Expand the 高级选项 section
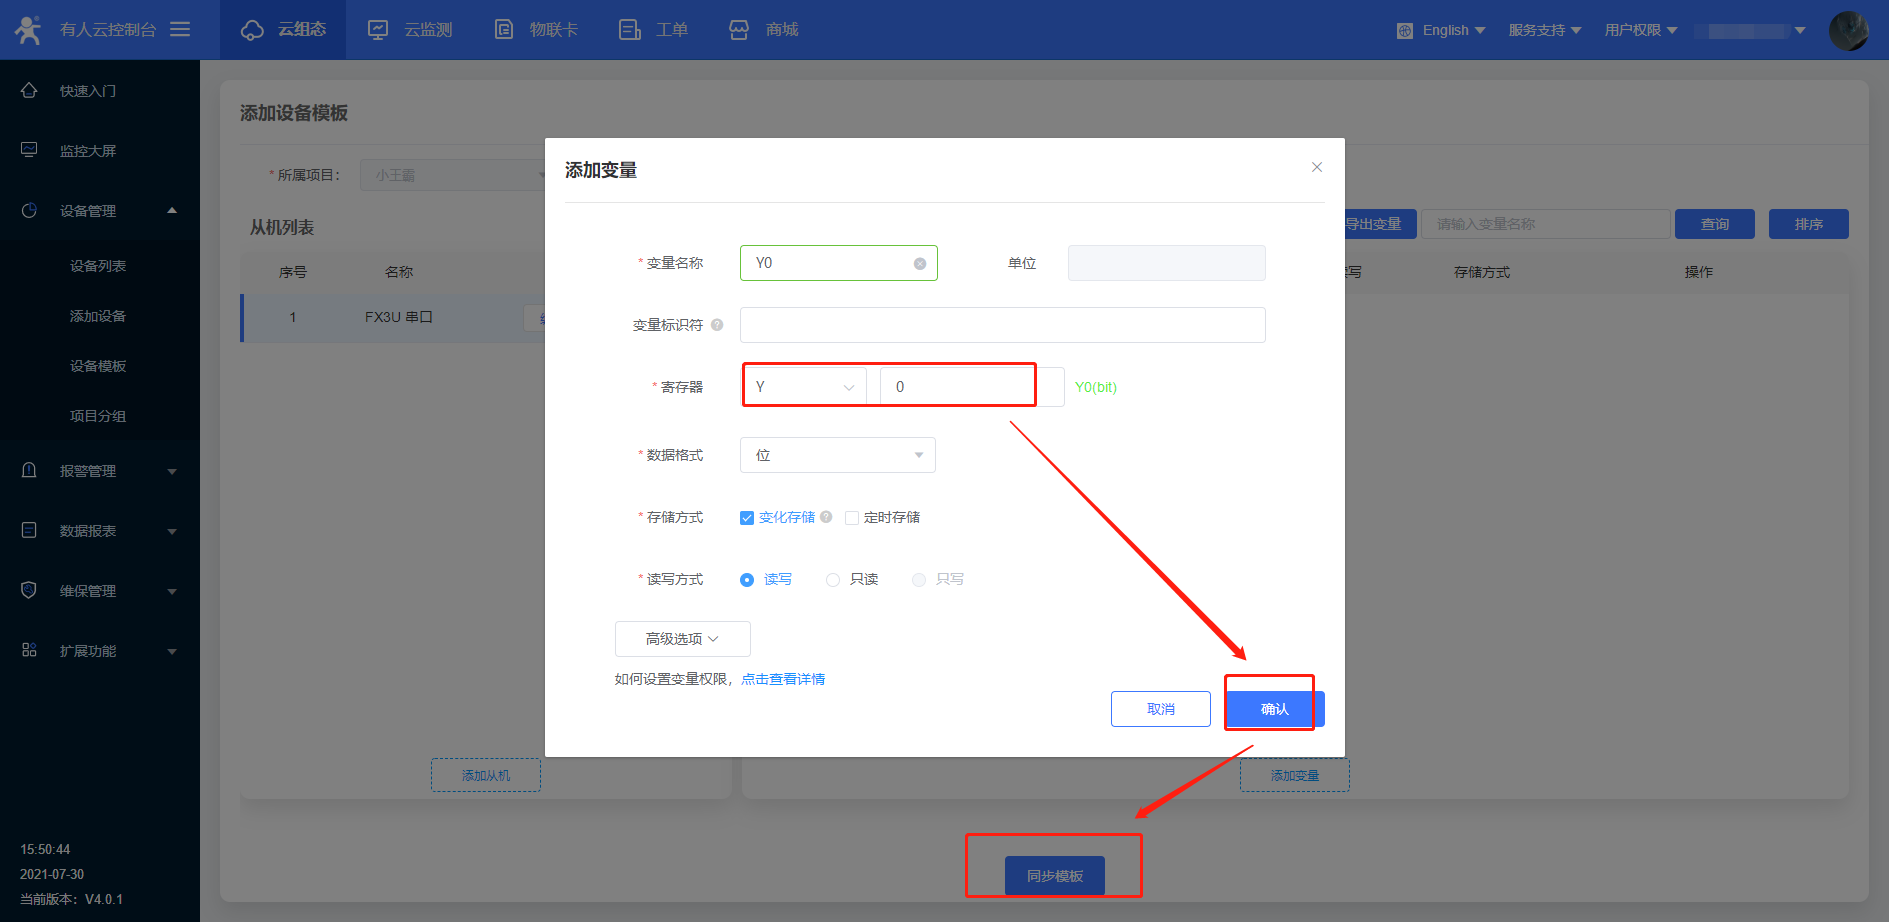This screenshot has width=1889, height=922. (682, 639)
